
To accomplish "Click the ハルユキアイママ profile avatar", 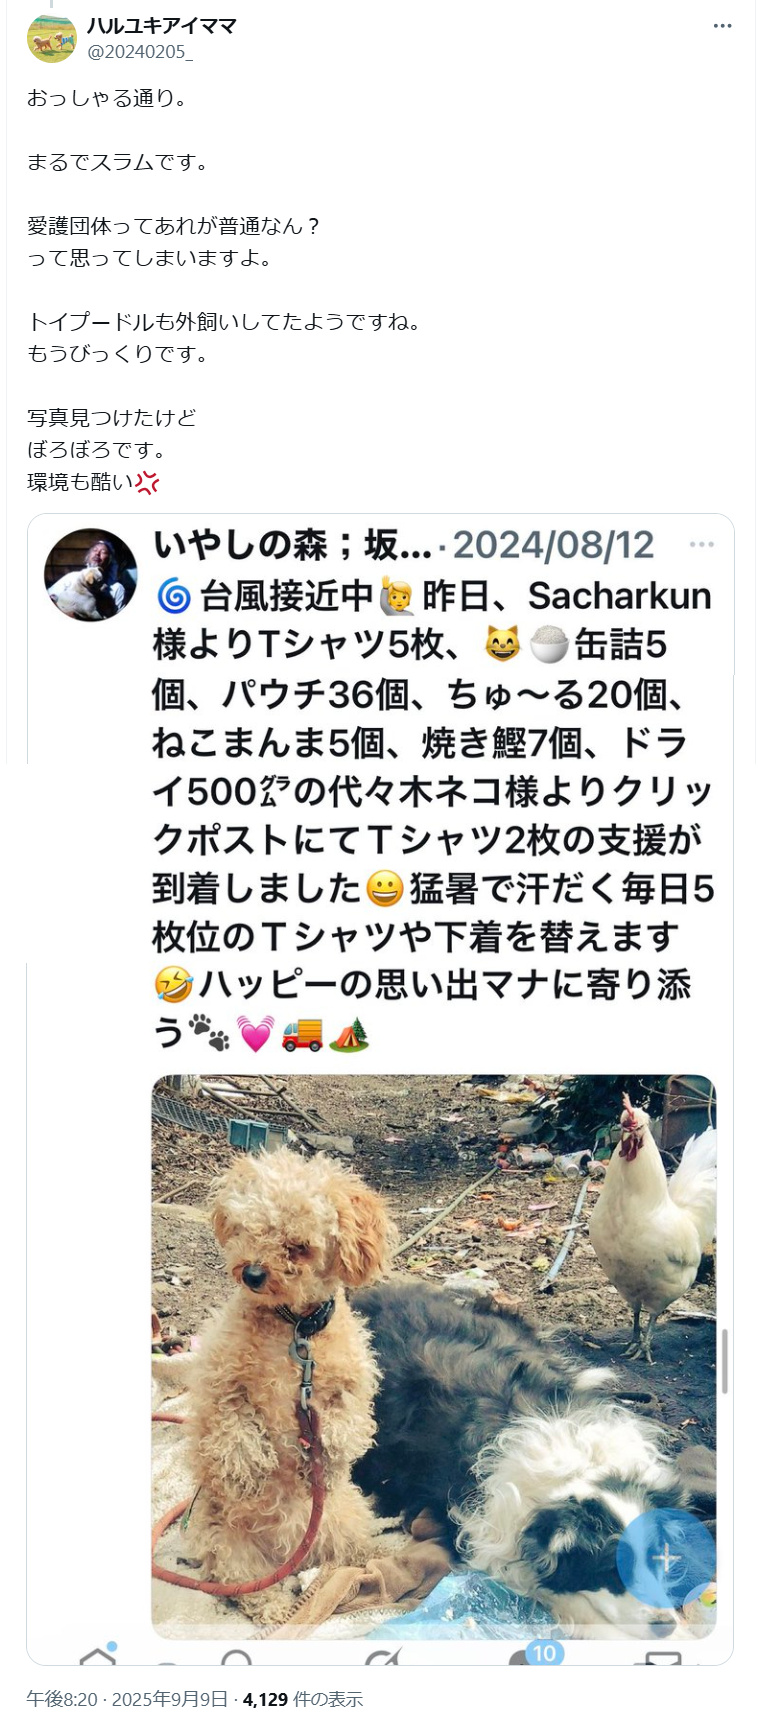I will coord(52,39).
